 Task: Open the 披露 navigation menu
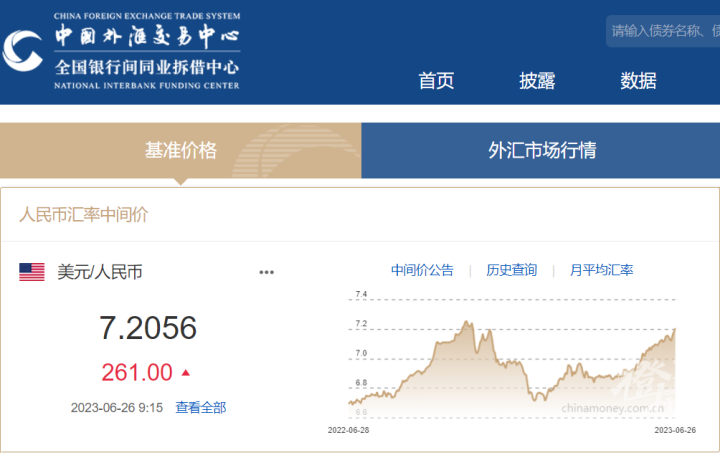click(x=537, y=81)
